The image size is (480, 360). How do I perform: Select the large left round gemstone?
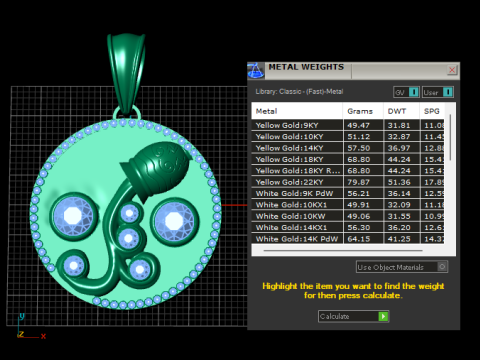tap(73, 216)
